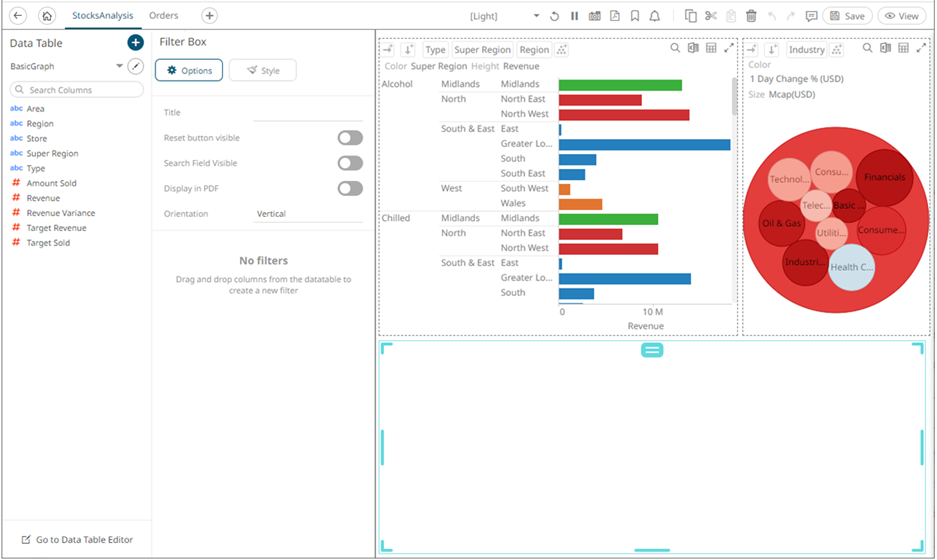The height and width of the screenshot is (560, 937).
Task: Delete selection with the trash icon
Action: pyautogui.click(x=751, y=16)
